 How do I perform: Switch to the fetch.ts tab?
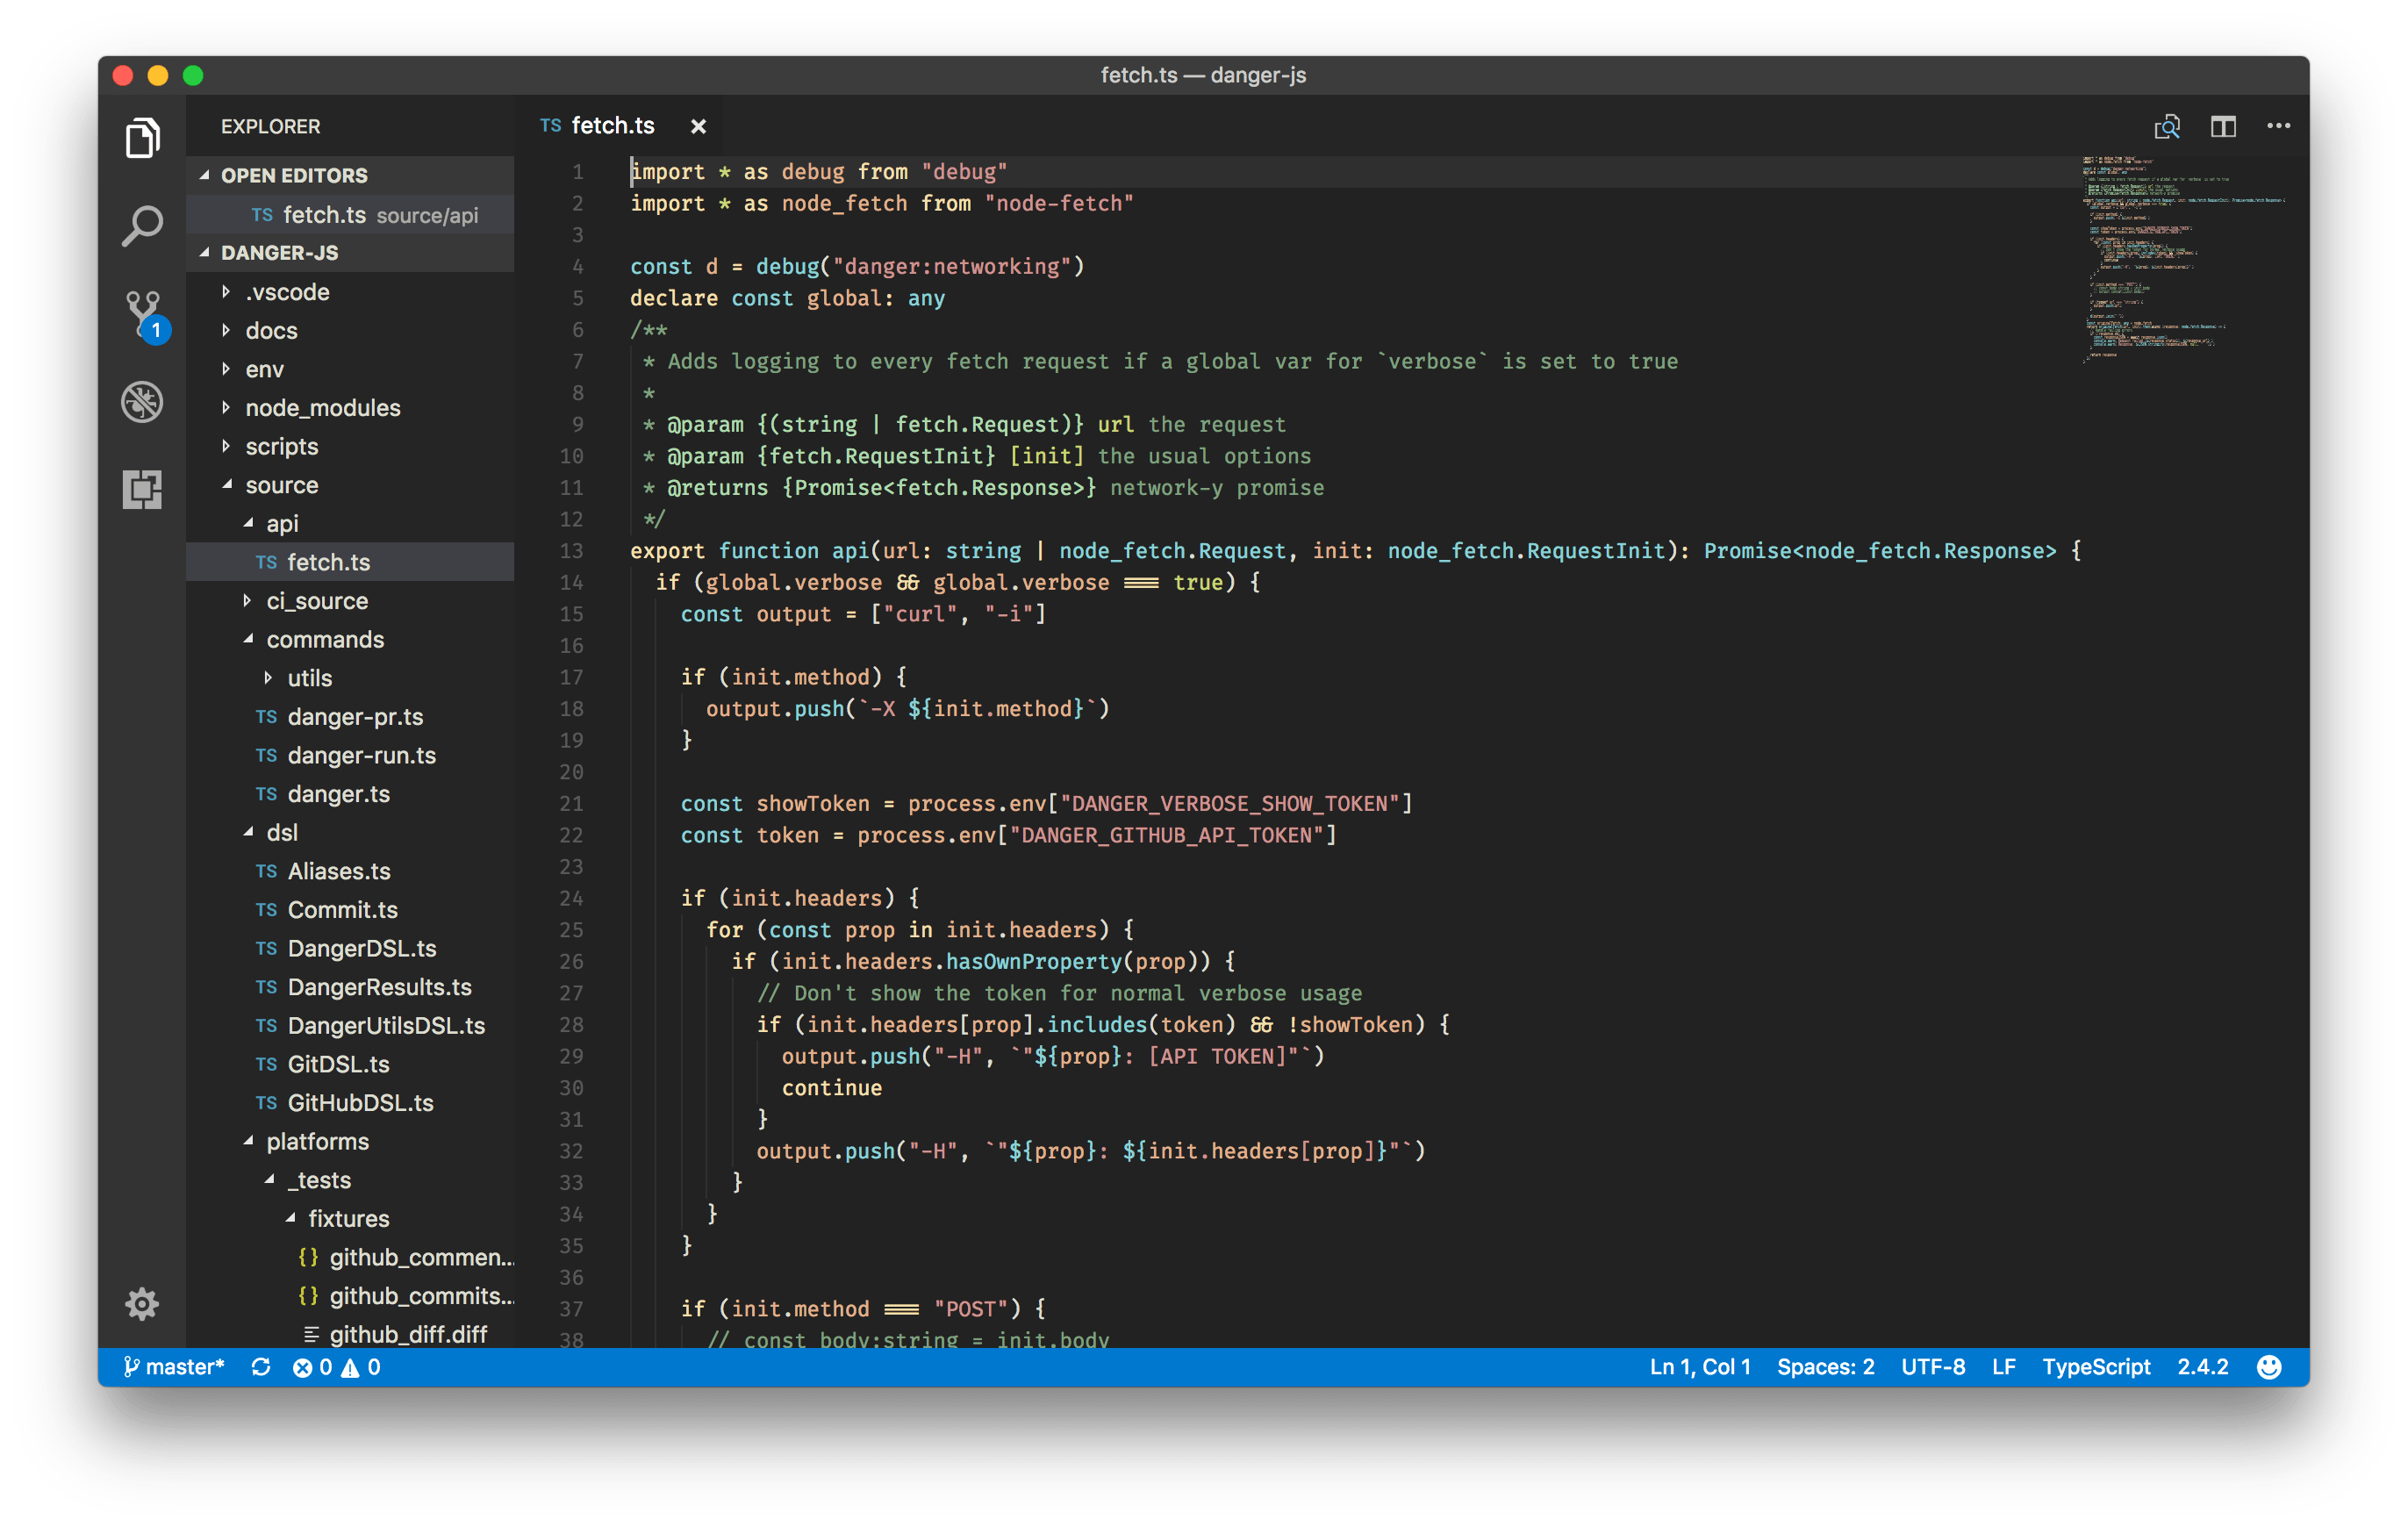[612, 125]
